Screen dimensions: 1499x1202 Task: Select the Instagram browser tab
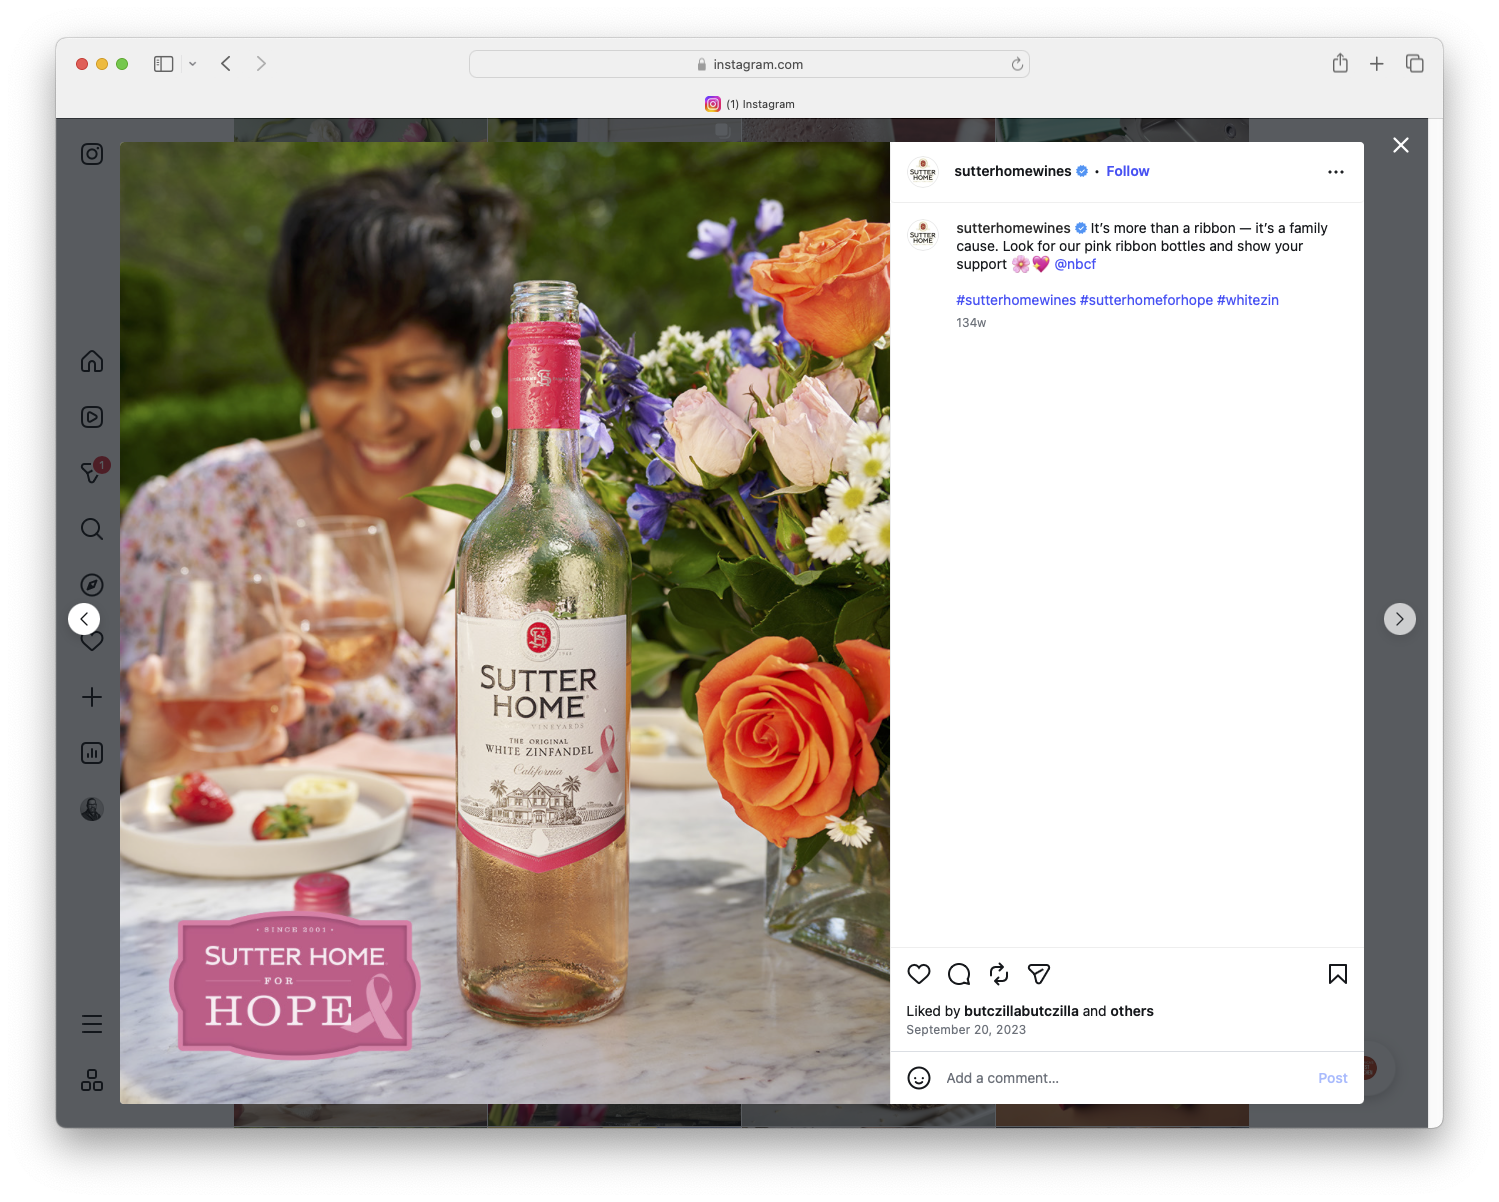[x=750, y=104]
